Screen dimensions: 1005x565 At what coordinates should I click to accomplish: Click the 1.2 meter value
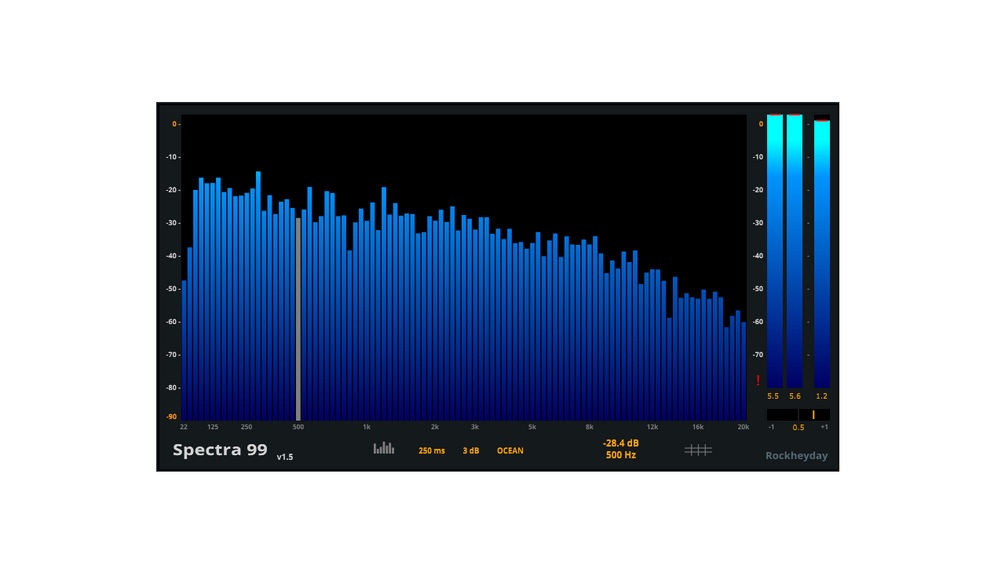(822, 397)
